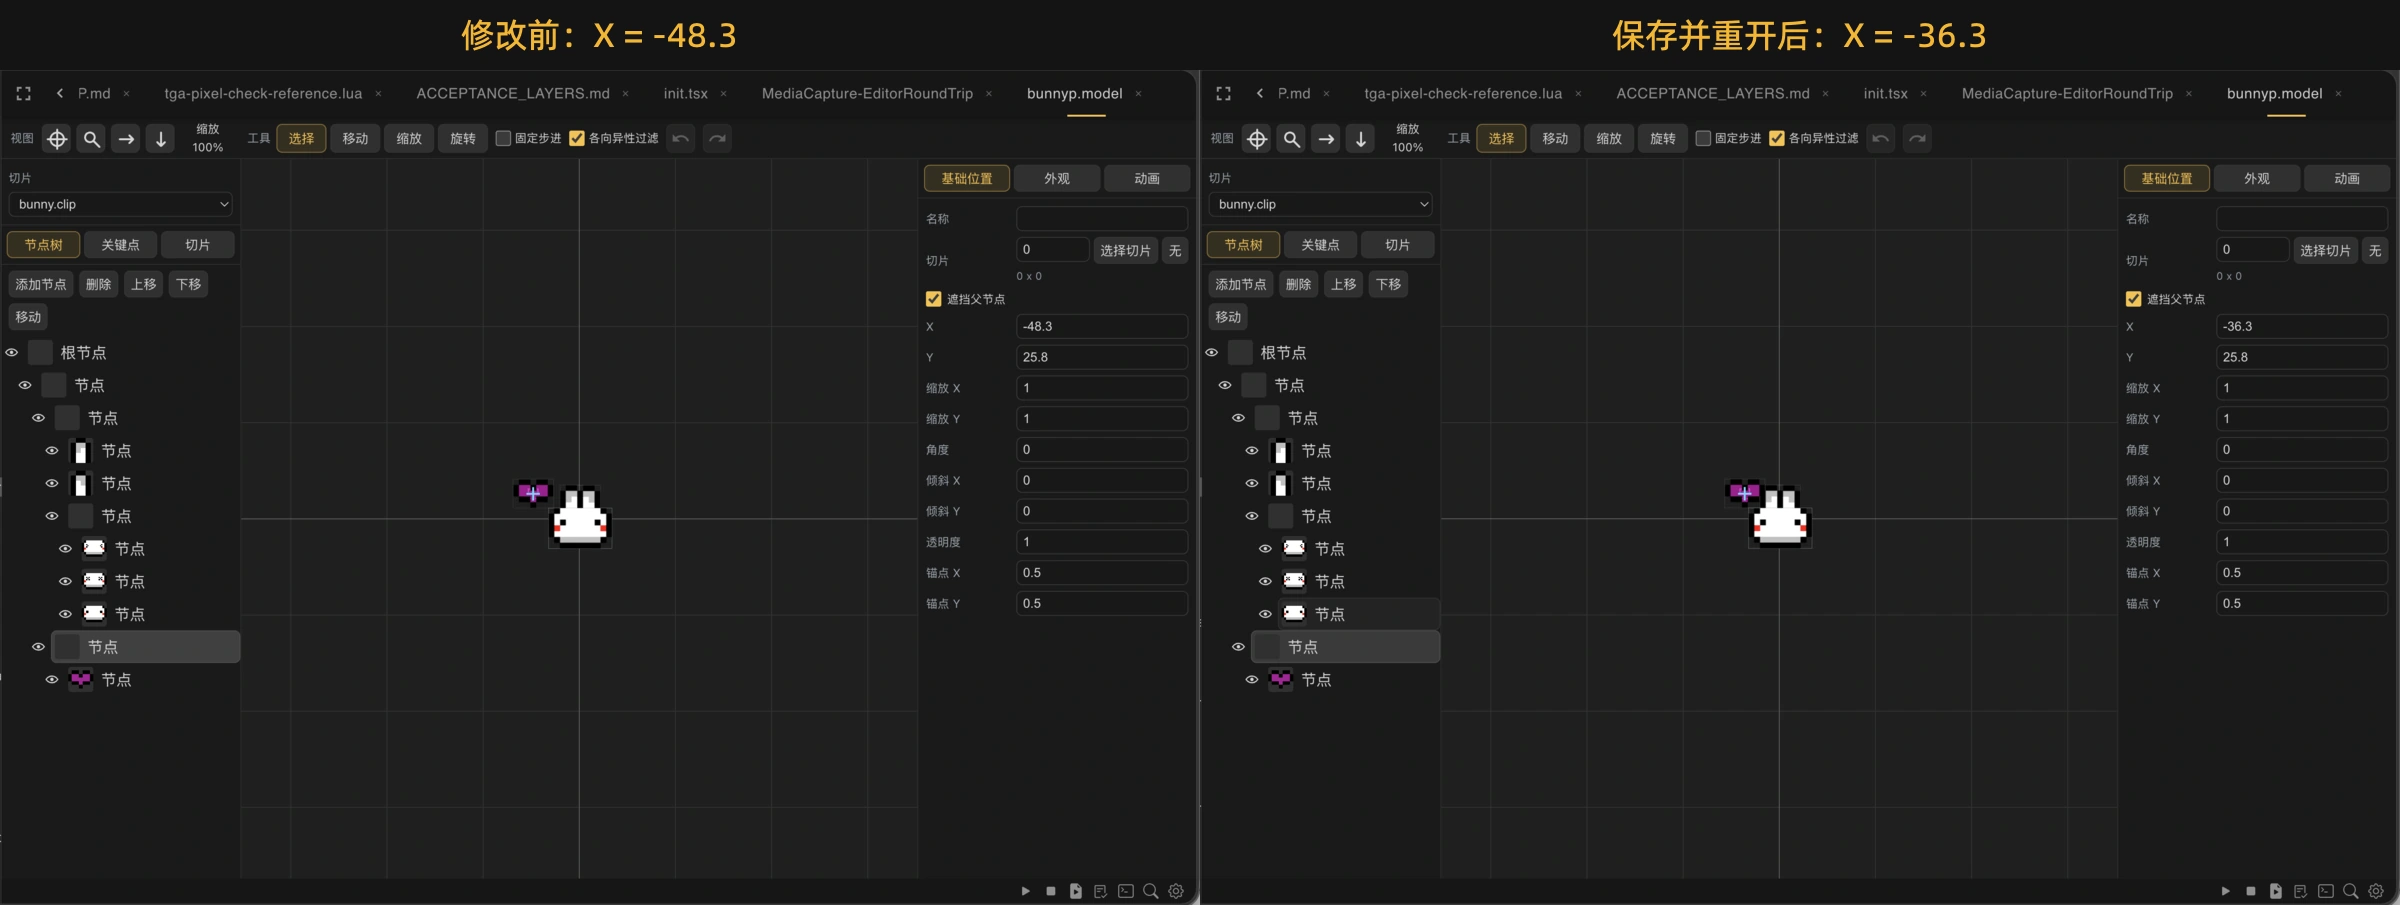Open ACCEPTANCE_LAYERS.md tab in right panel

[x=1712, y=93]
